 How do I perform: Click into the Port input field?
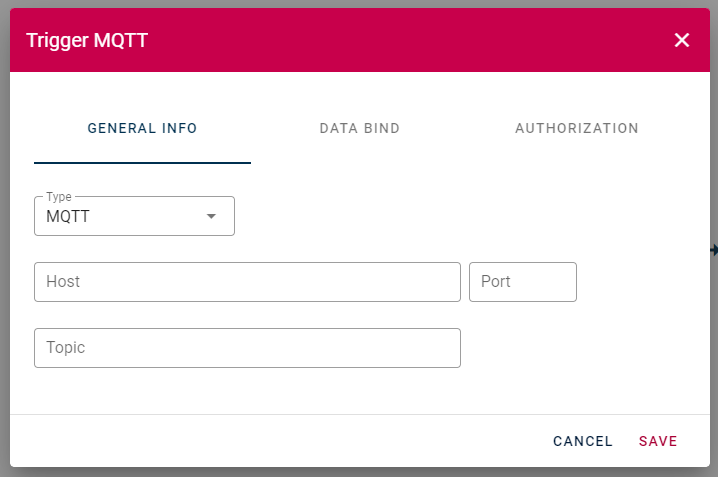click(522, 282)
